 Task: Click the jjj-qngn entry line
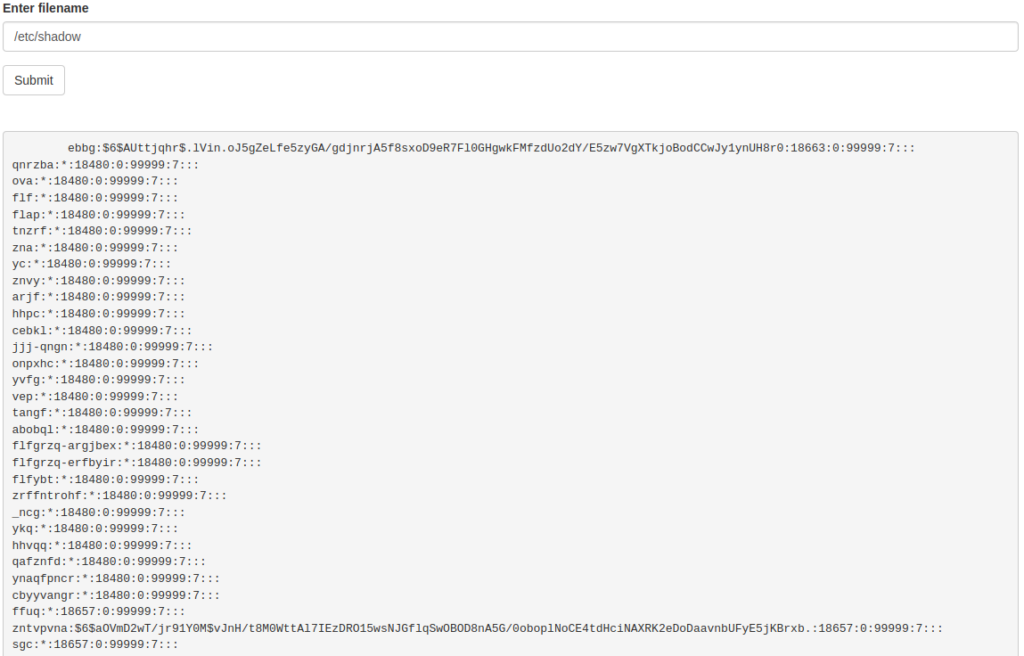pos(112,347)
